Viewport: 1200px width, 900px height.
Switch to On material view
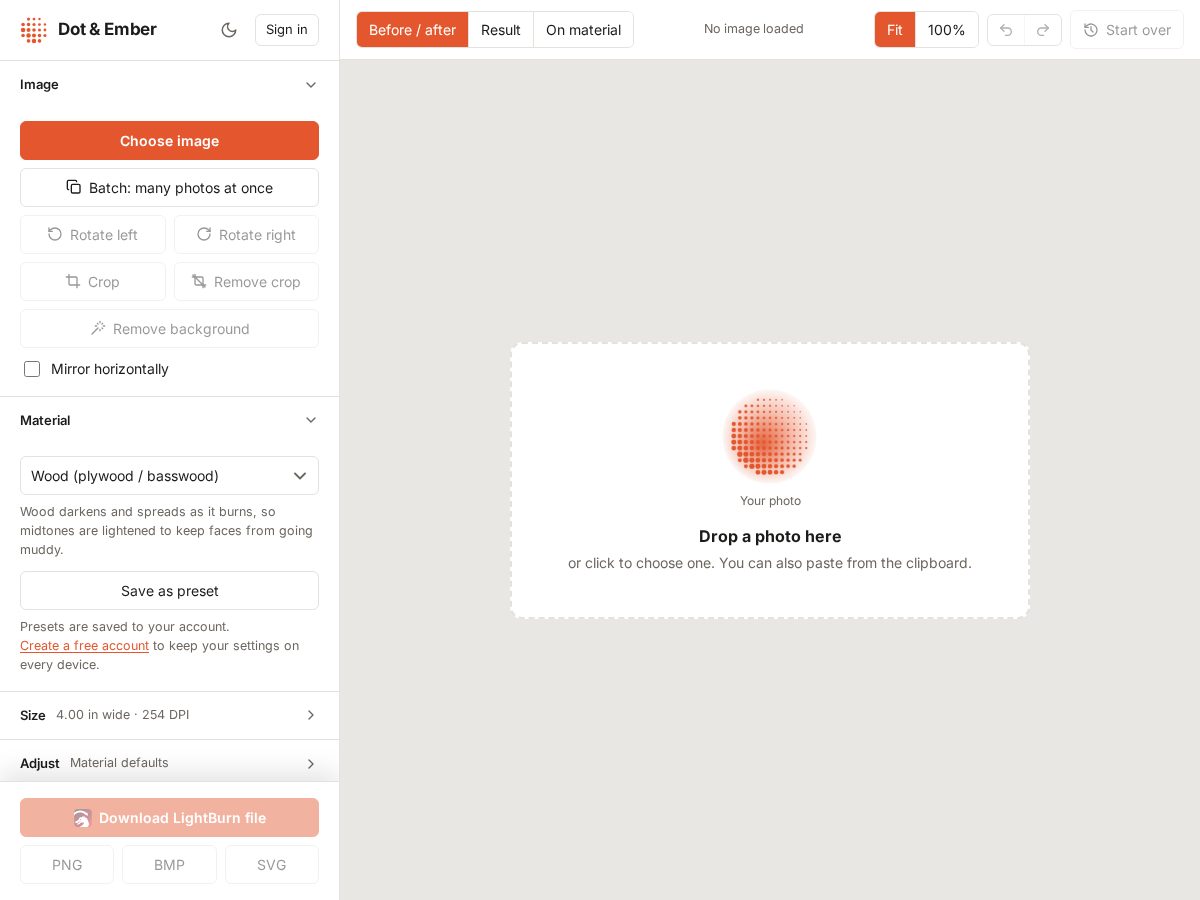click(584, 30)
